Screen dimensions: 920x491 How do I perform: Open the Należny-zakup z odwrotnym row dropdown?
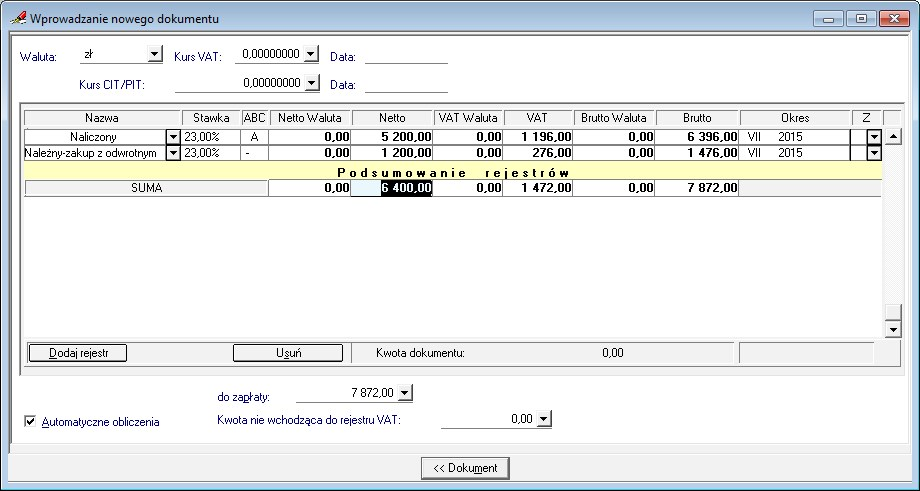tap(172, 153)
